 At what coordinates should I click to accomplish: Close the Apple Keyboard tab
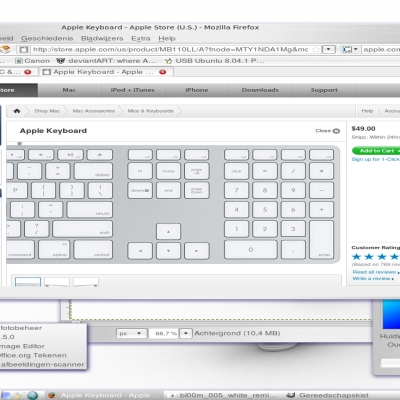(163, 72)
